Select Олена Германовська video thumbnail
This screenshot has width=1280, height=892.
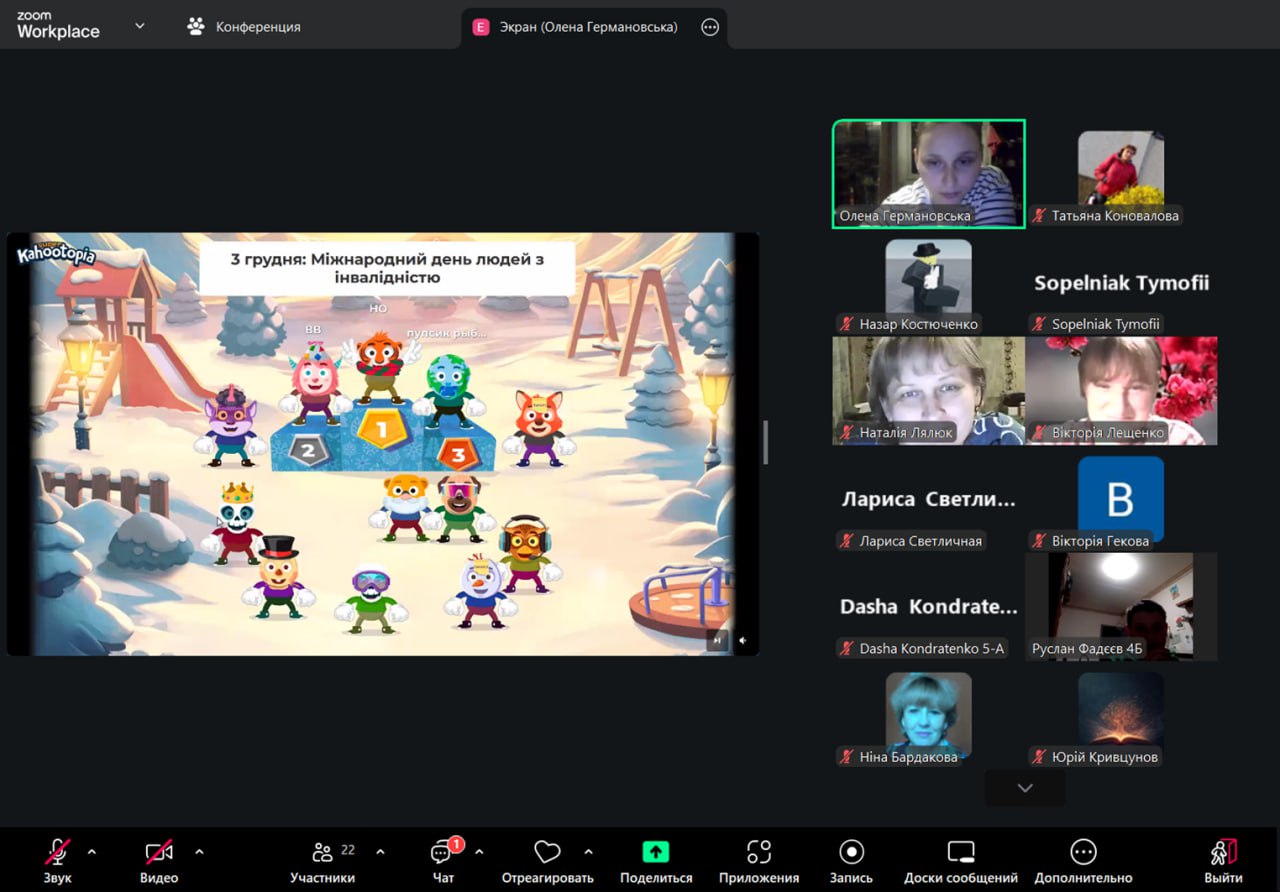(x=928, y=174)
